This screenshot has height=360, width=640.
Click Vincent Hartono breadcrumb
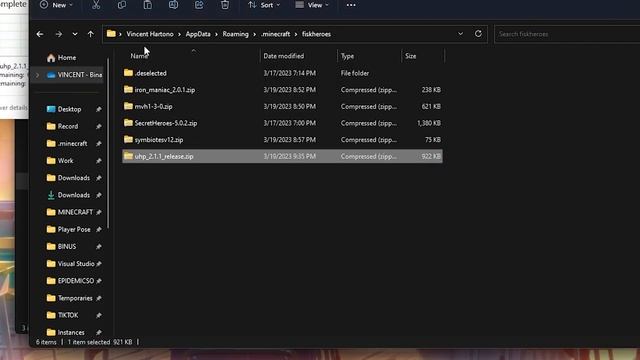pyautogui.click(x=150, y=34)
